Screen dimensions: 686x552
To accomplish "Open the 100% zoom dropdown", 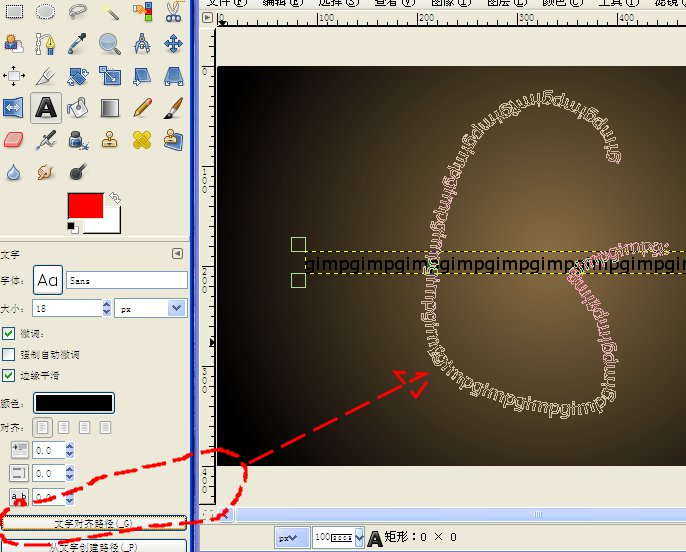I will click(359, 537).
